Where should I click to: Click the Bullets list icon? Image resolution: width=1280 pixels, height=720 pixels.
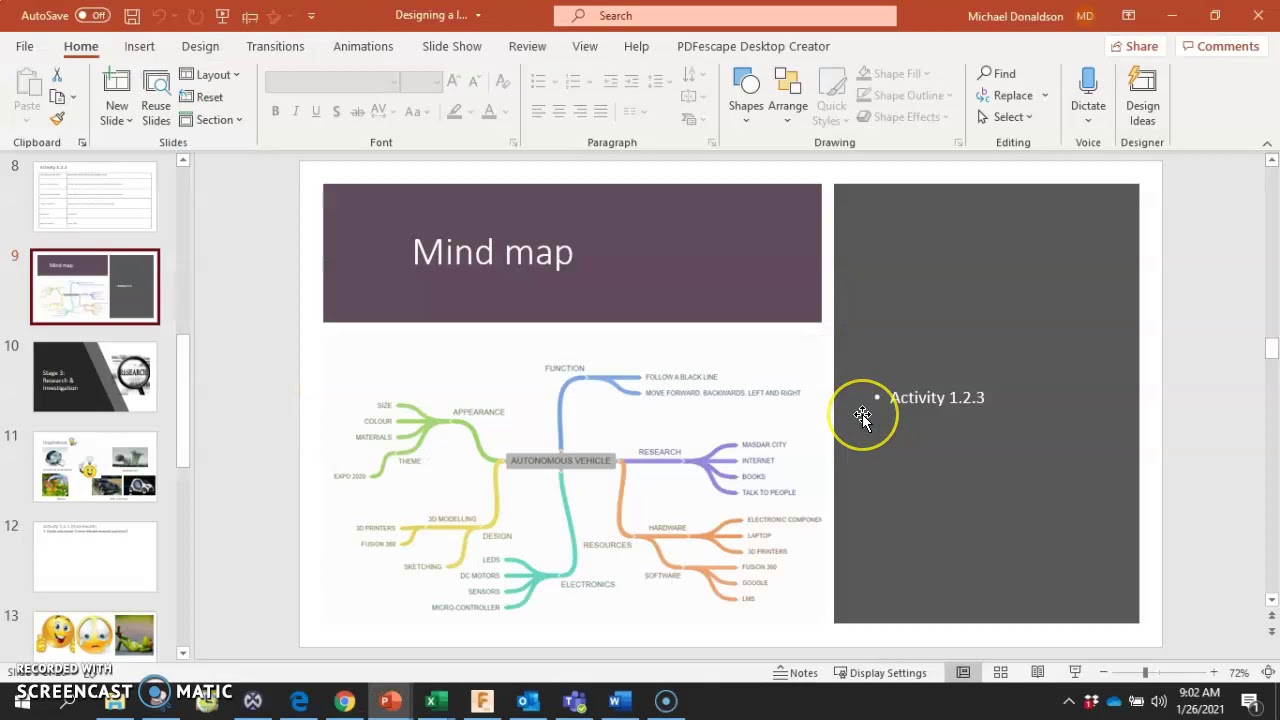coord(538,81)
